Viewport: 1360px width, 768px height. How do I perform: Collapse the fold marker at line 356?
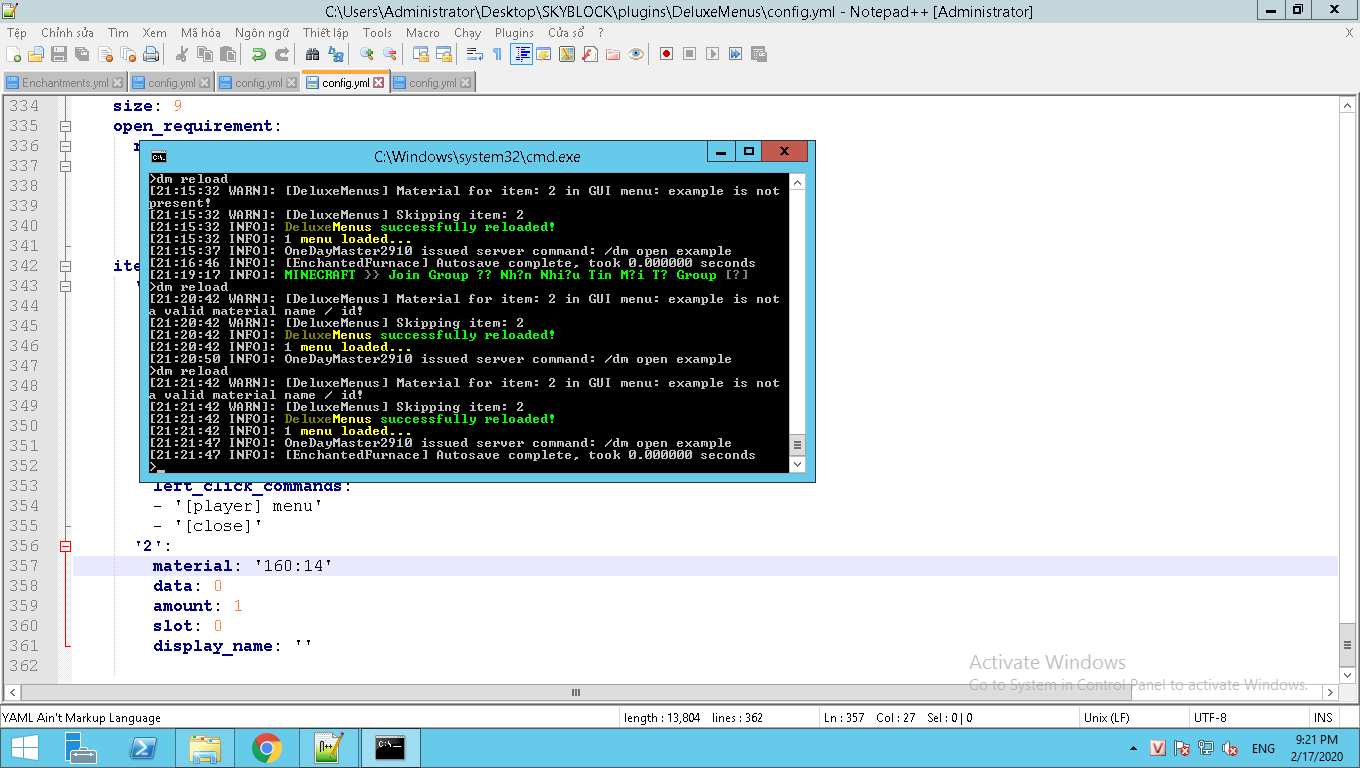coord(66,546)
